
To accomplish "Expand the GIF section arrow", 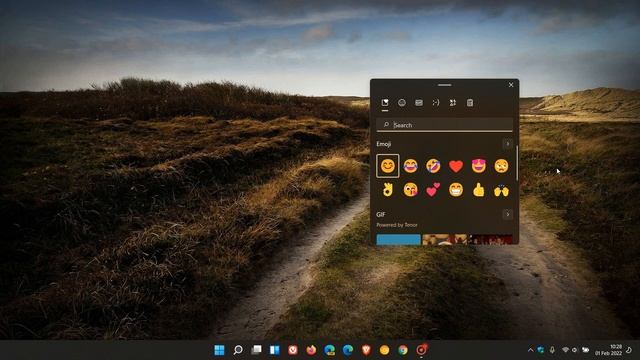I will [507, 214].
